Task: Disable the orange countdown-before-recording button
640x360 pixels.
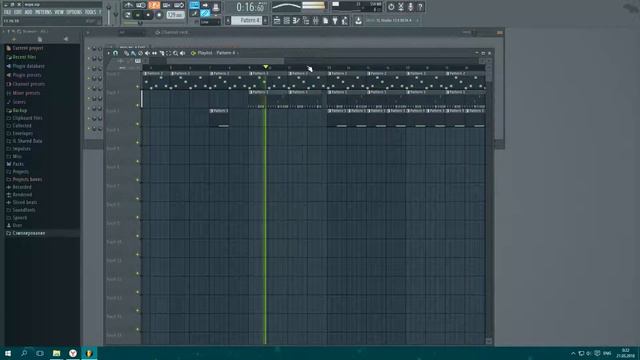Action: tap(154, 5)
